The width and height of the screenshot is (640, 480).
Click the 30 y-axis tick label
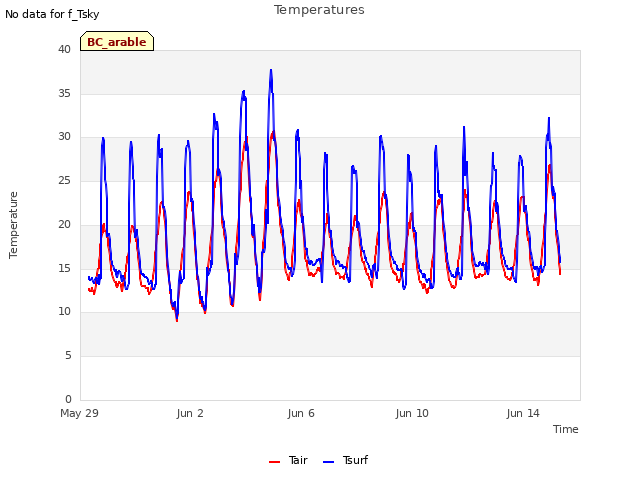[x=64, y=137]
